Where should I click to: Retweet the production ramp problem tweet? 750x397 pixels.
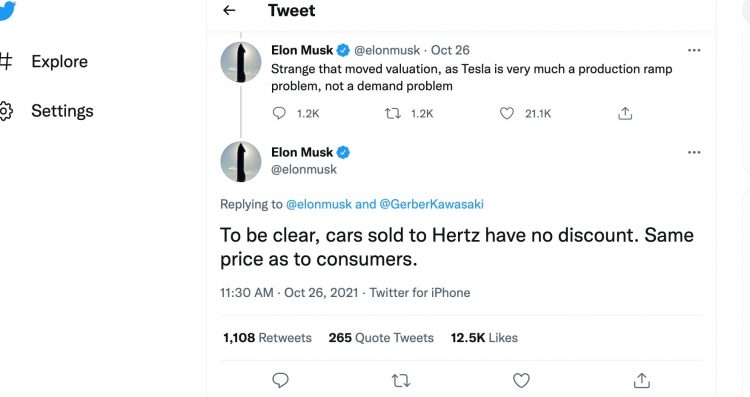coord(393,113)
